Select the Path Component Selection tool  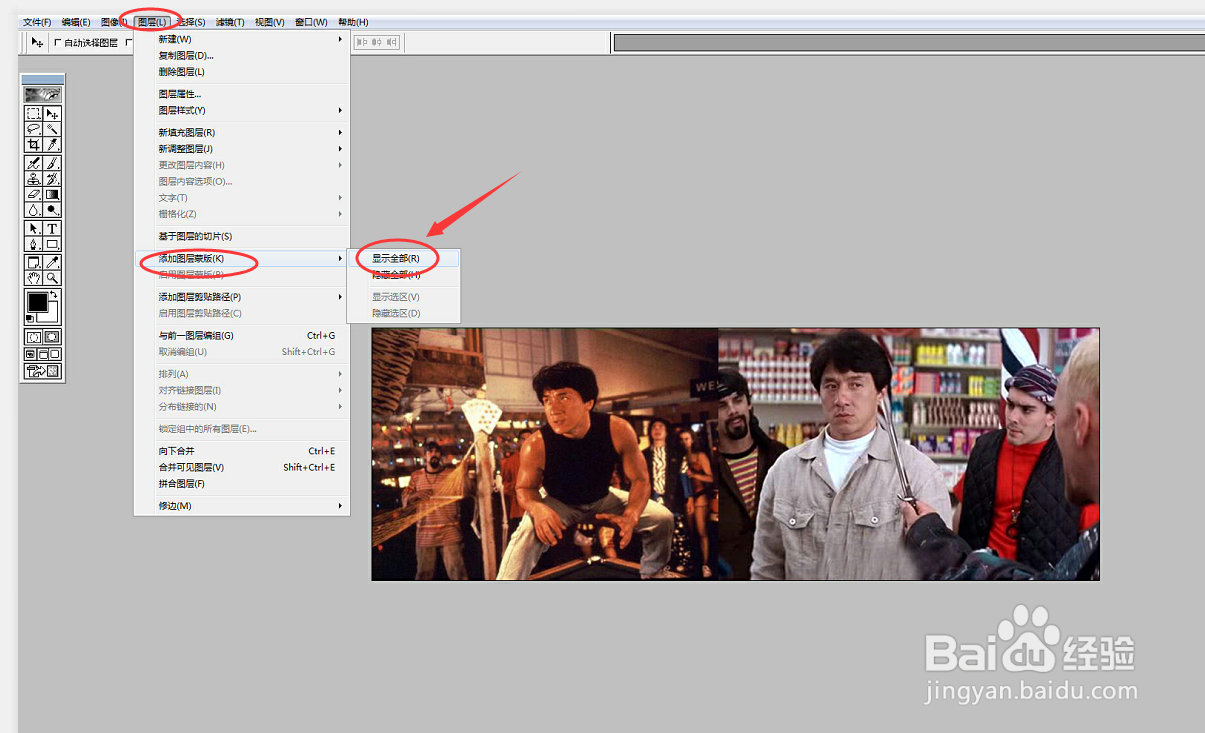[x=33, y=228]
